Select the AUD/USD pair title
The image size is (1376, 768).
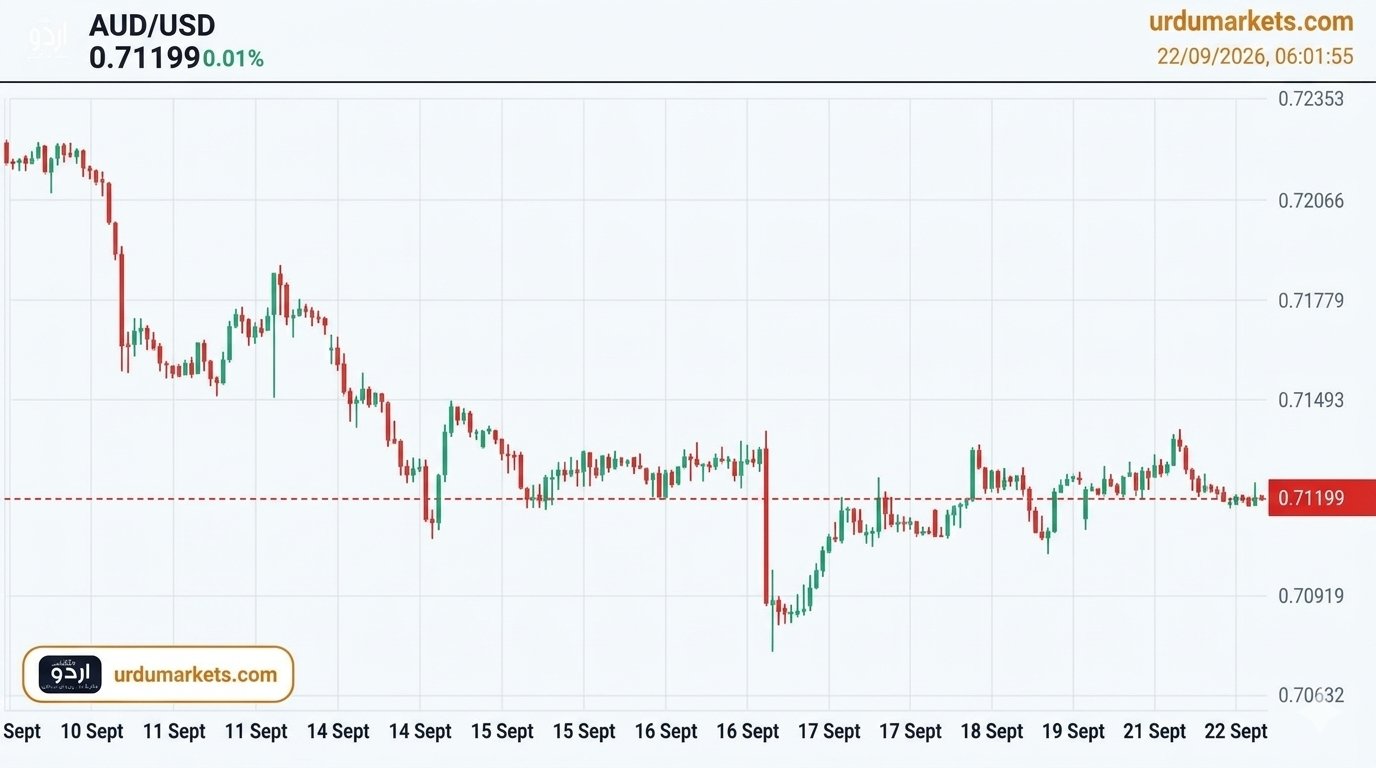[x=152, y=25]
